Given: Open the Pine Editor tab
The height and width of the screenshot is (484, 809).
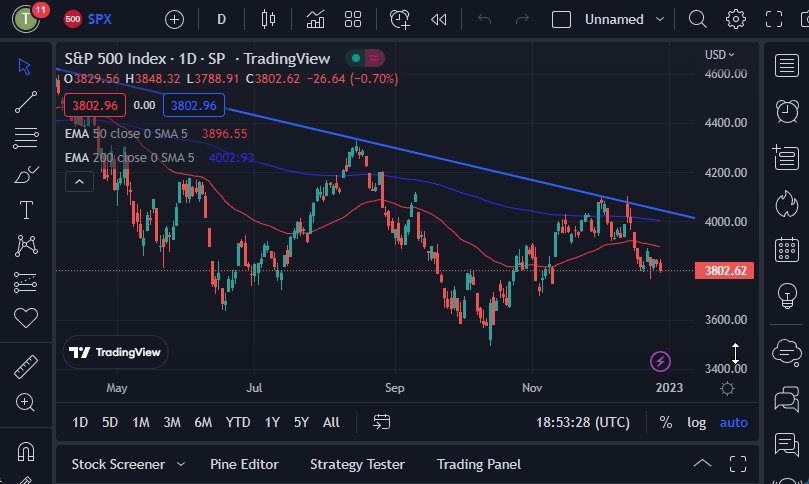Looking at the screenshot, I should tap(244, 464).
